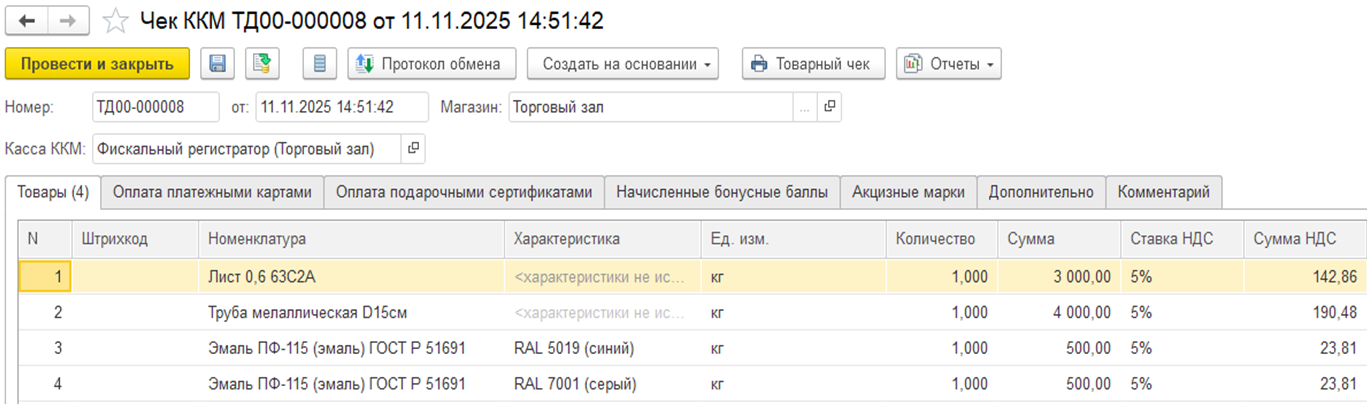Open Касса ККМ field's linked record icon
1367x404 pixels.
[414, 149]
